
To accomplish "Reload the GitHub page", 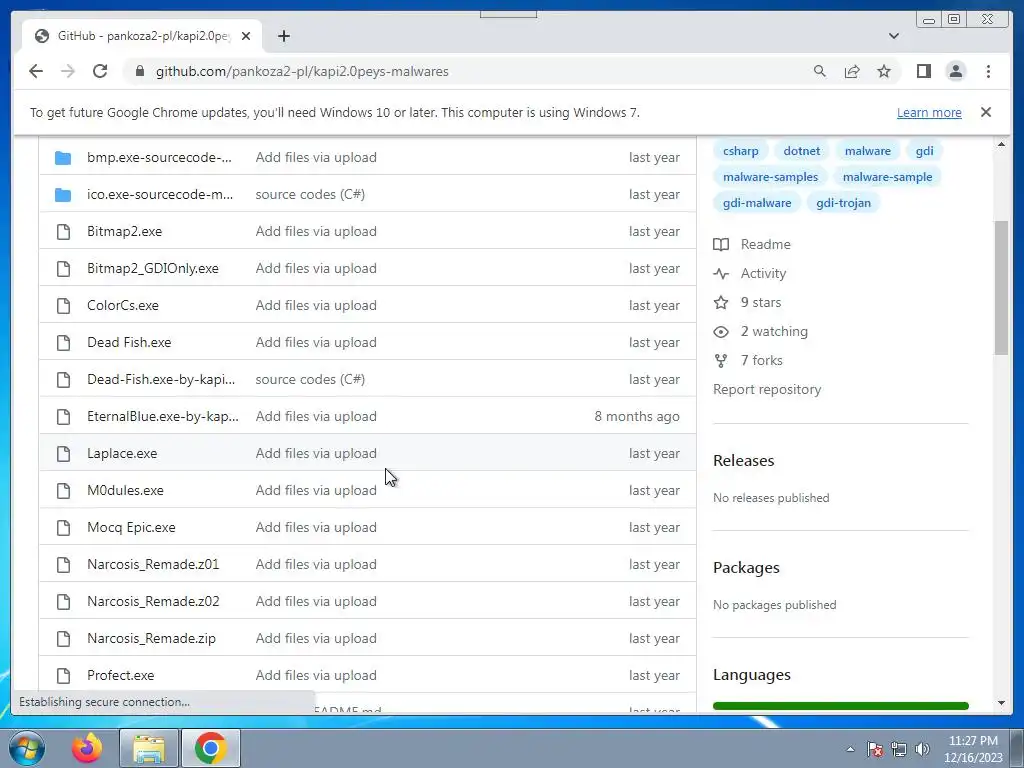I will click(100, 71).
